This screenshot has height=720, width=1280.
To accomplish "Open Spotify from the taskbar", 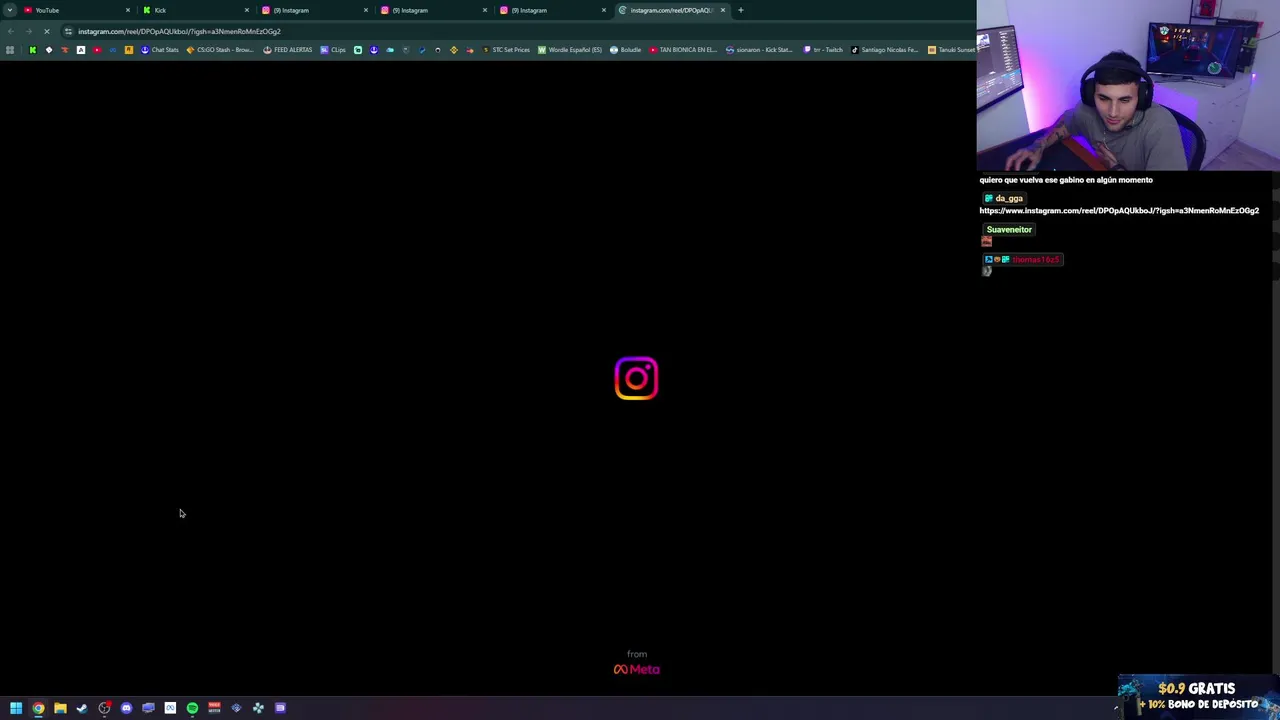I will (x=192, y=708).
